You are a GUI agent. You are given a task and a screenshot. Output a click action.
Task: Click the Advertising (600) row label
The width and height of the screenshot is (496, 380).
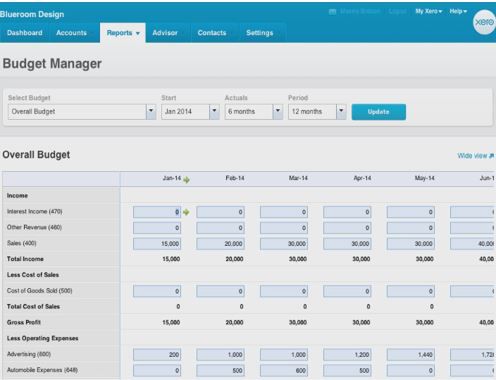(x=29, y=354)
